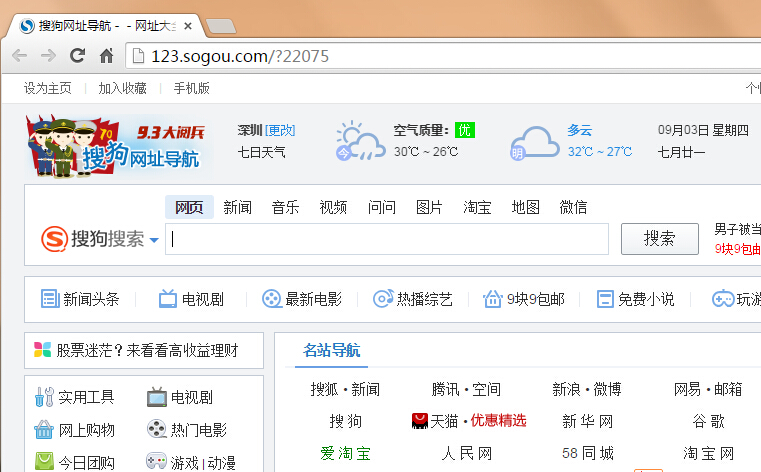761x472 pixels.
Task: Click 设为主页 link
Action: [x=48, y=88]
